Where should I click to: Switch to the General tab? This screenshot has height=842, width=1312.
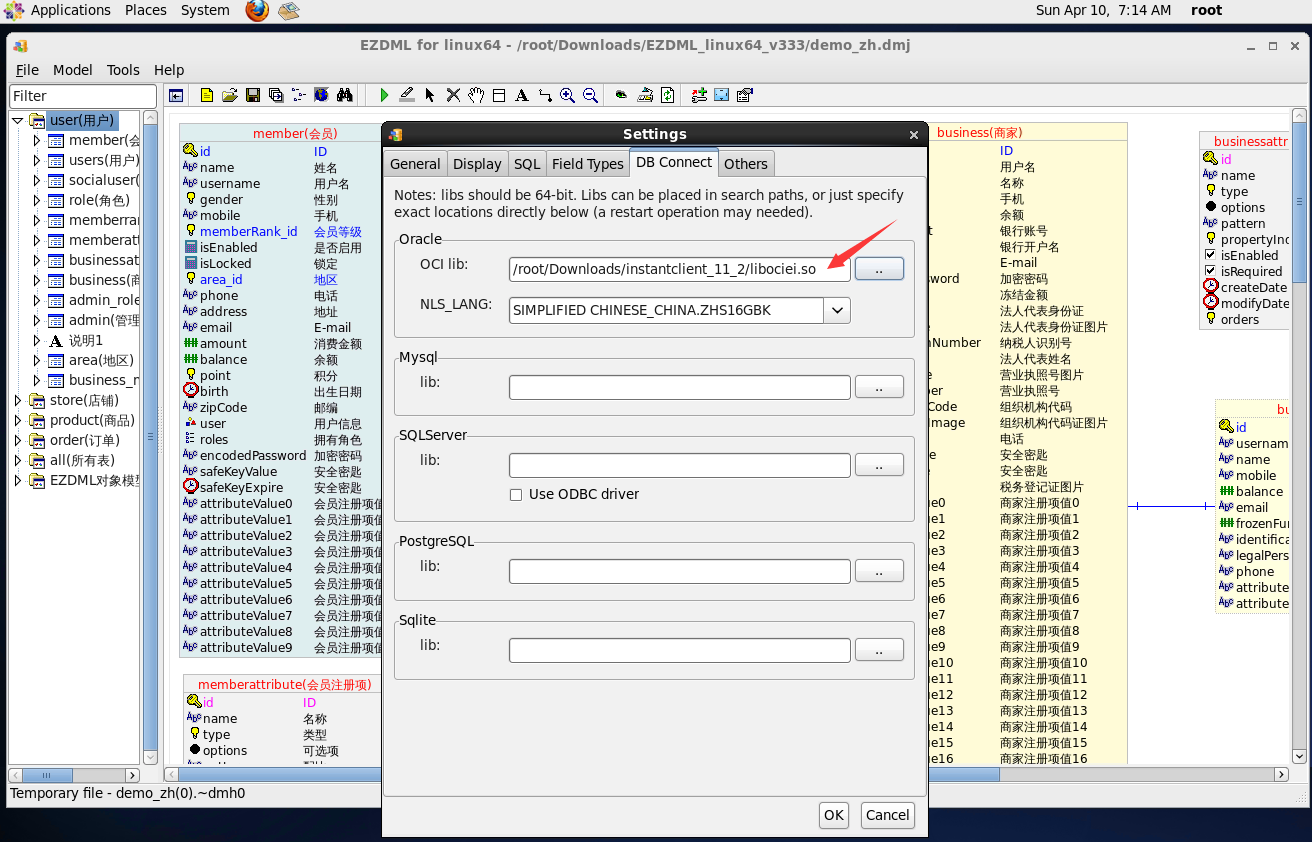click(x=415, y=164)
